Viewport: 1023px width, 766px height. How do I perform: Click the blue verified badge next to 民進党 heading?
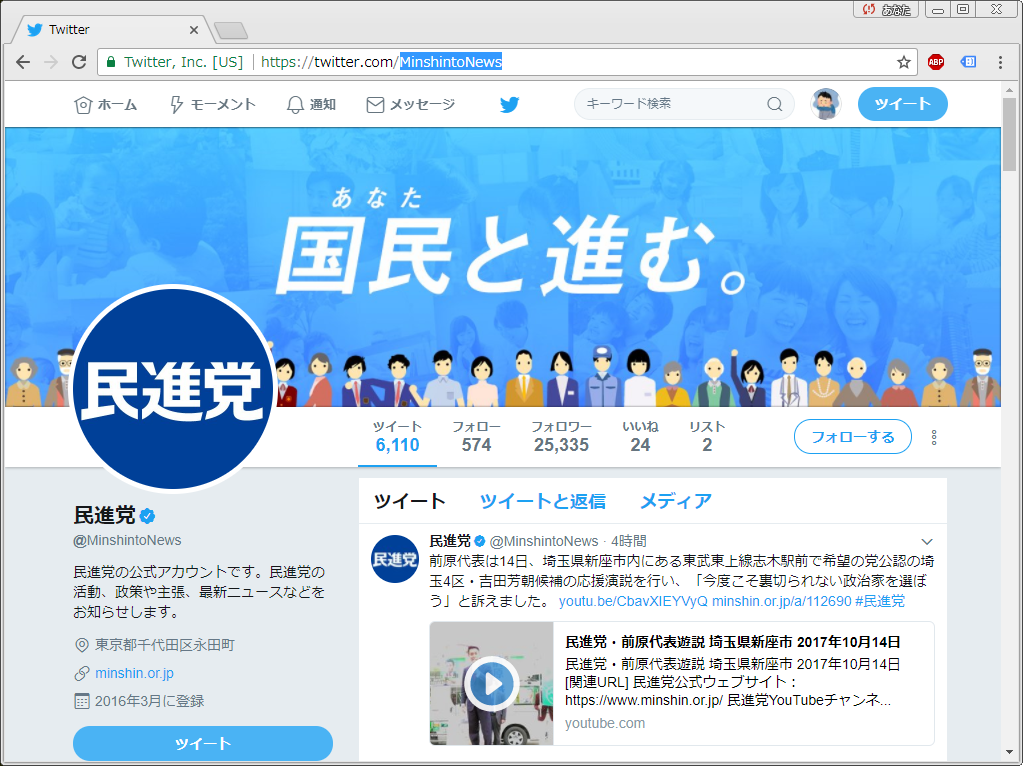pos(147,516)
